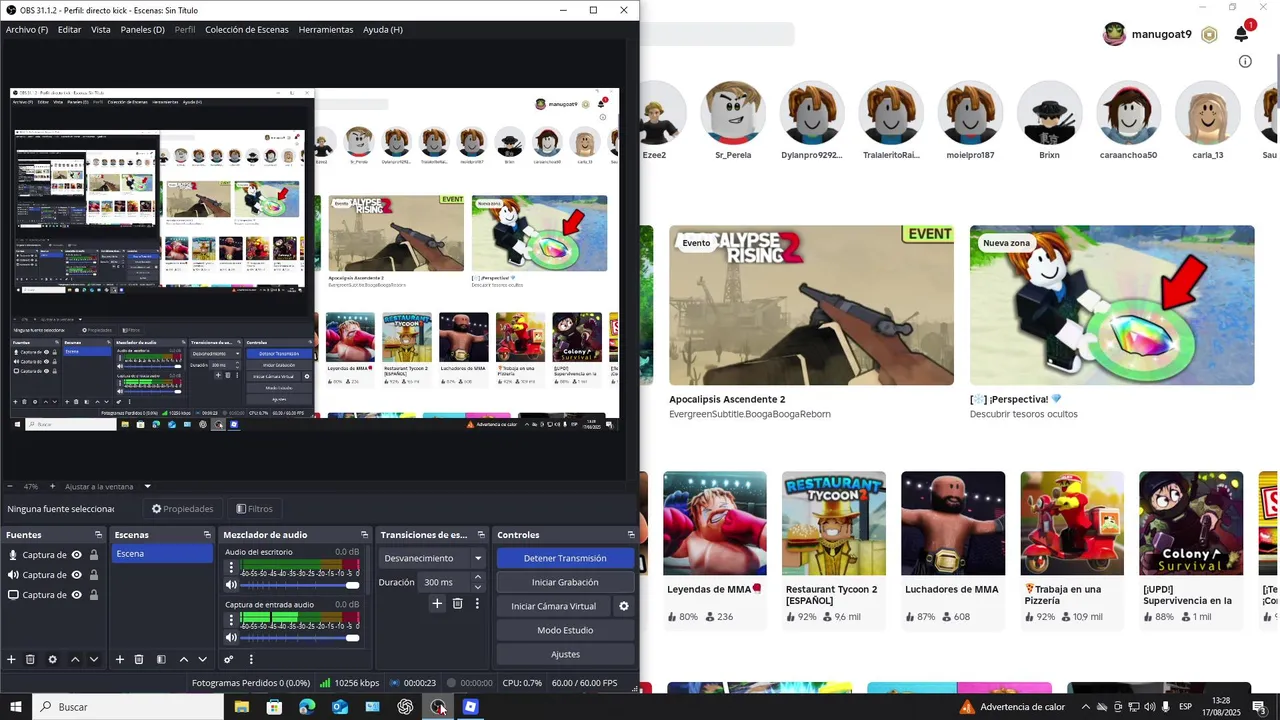Move source down in Fuentes toolbar
Image resolution: width=1280 pixels, height=720 pixels.
(x=94, y=659)
